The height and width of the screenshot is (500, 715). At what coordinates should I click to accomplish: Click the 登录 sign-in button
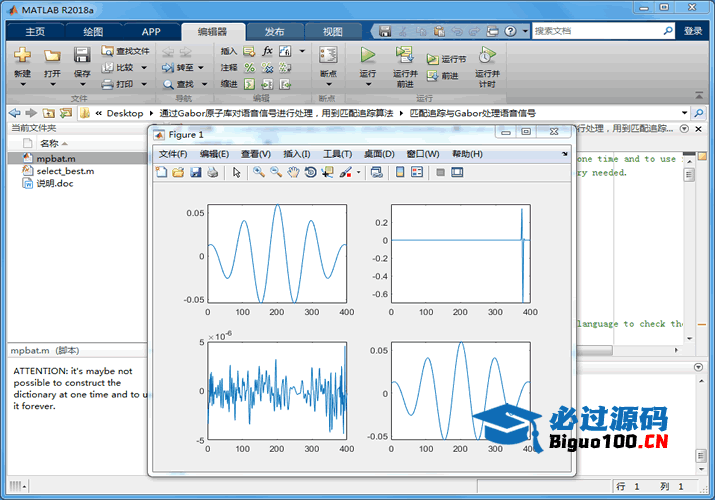point(693,31)
